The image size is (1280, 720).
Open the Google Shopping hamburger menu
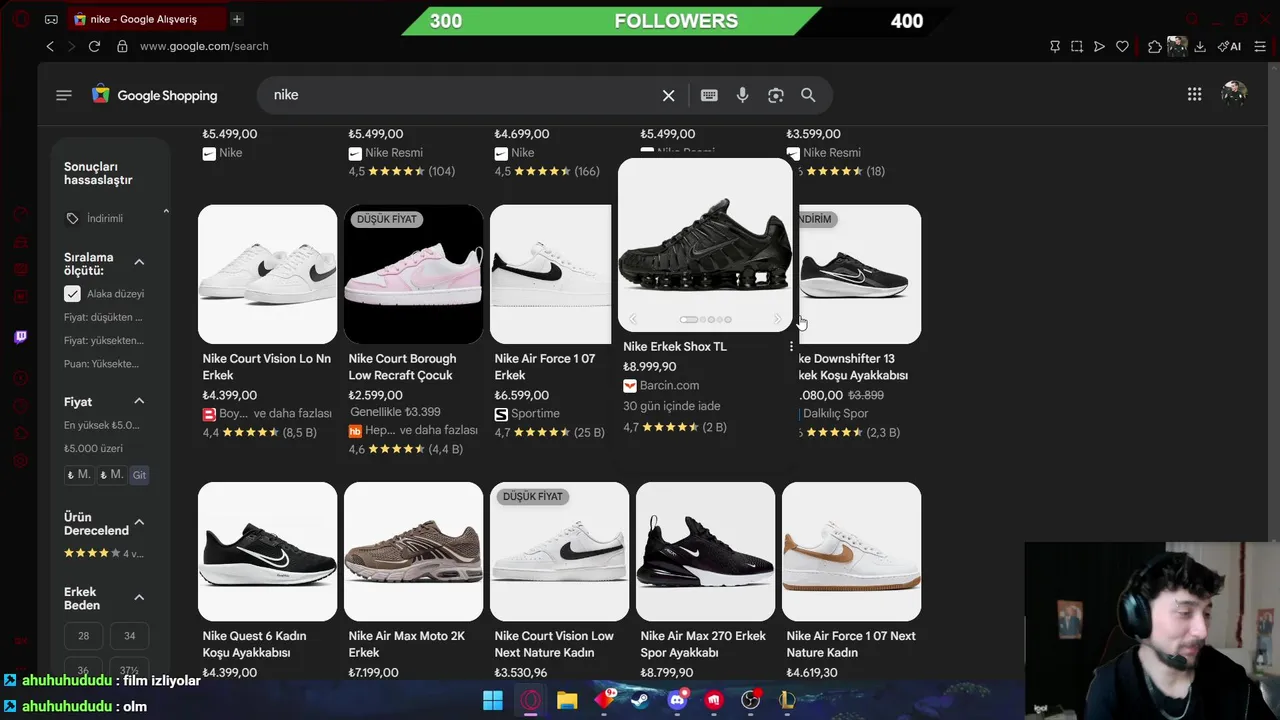pos(64,95)
